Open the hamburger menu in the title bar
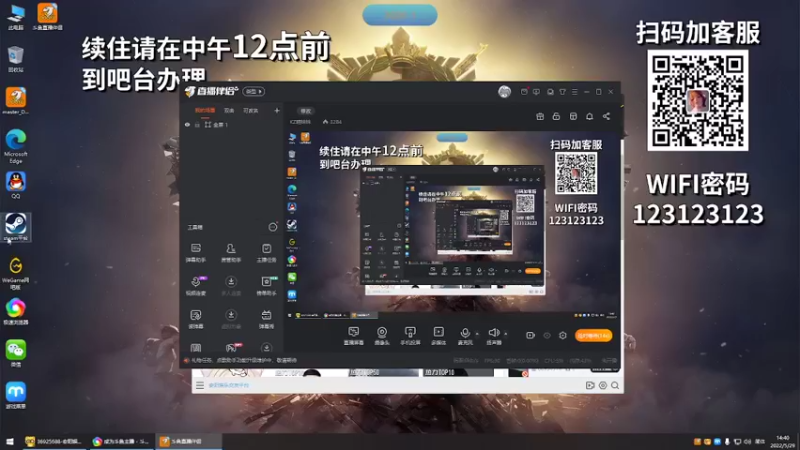This screenshot has height=450, width=800. click(574, 92)
